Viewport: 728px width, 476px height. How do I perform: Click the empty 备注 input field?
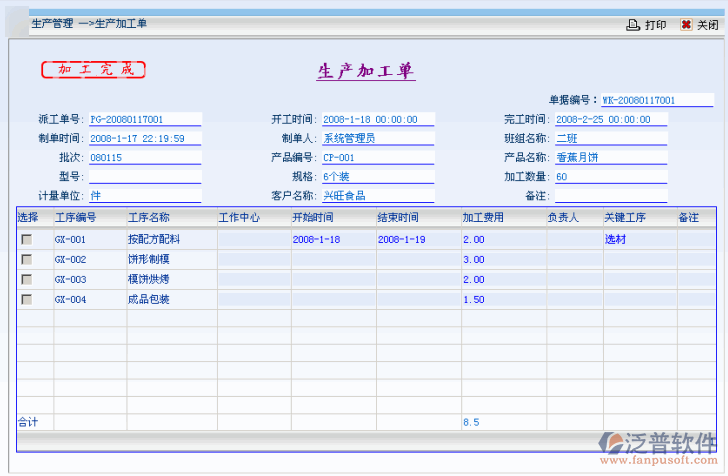click(611, 195)
